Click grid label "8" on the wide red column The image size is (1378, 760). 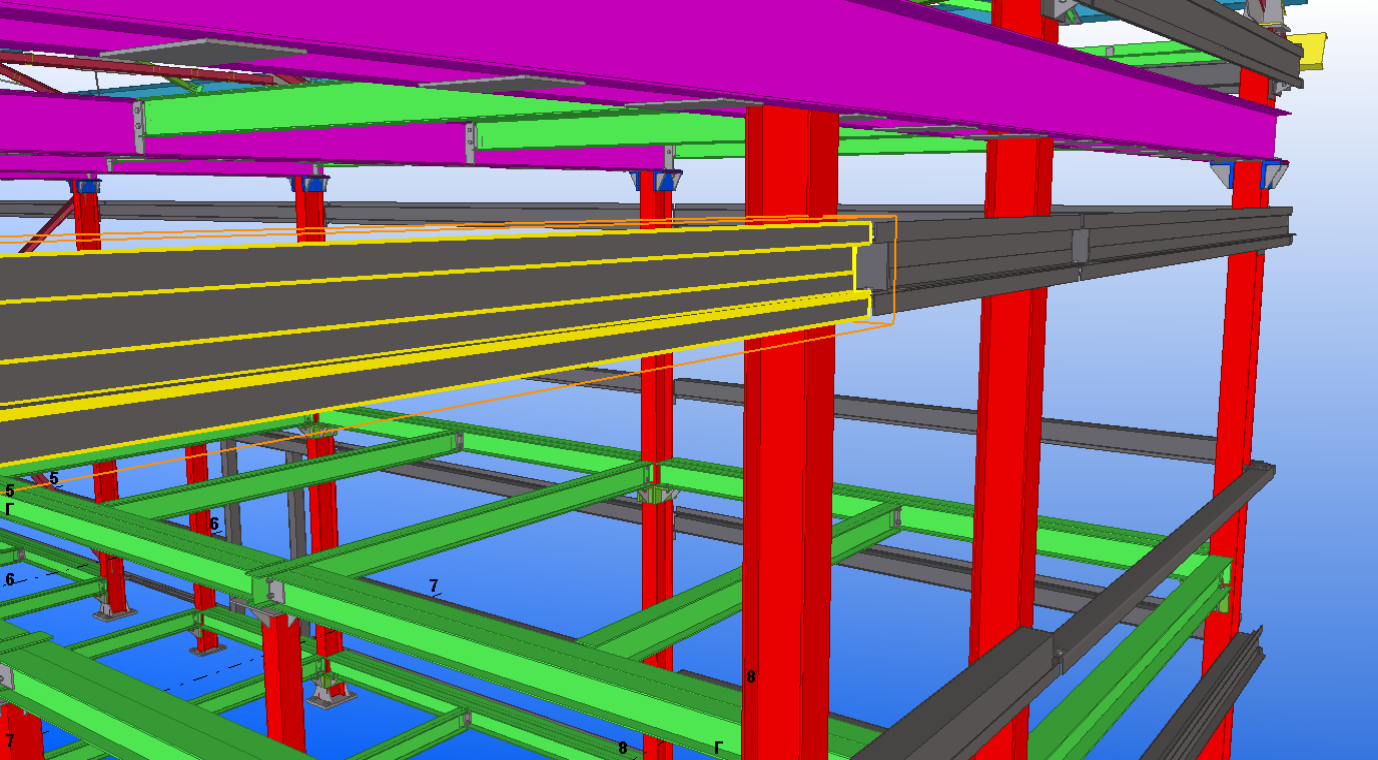pos(751,677)
